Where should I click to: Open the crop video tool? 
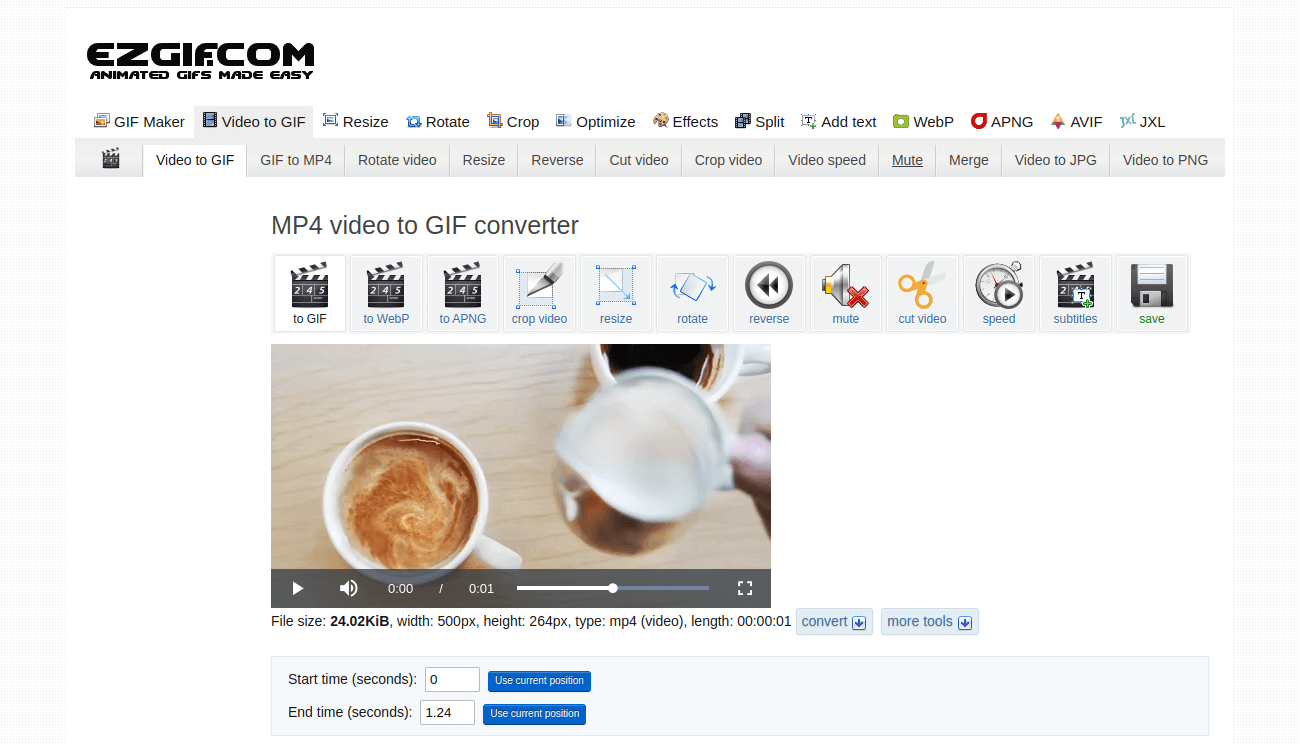[x=539, y=293]
